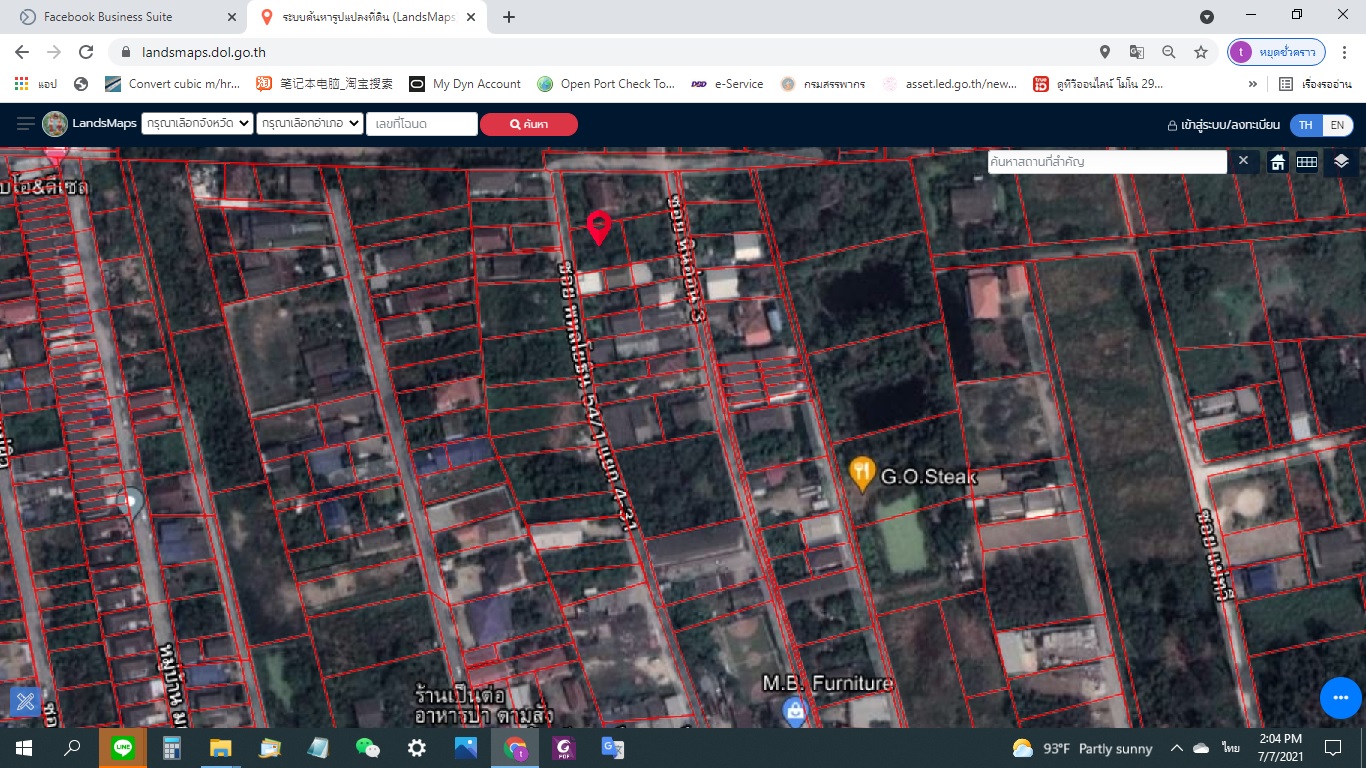The image size is (1366, 768).
Task: Click the red search button
Action: (528, 124)
